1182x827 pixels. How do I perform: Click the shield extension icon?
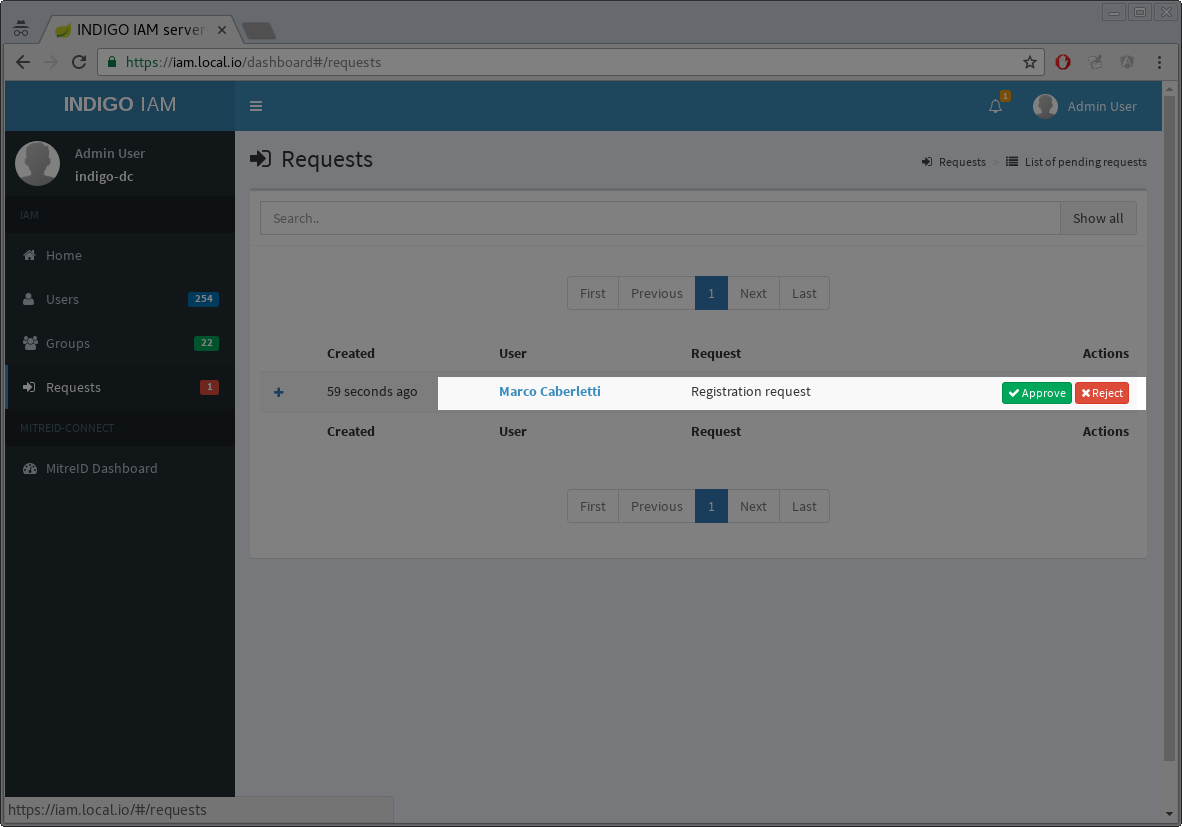1127,63
